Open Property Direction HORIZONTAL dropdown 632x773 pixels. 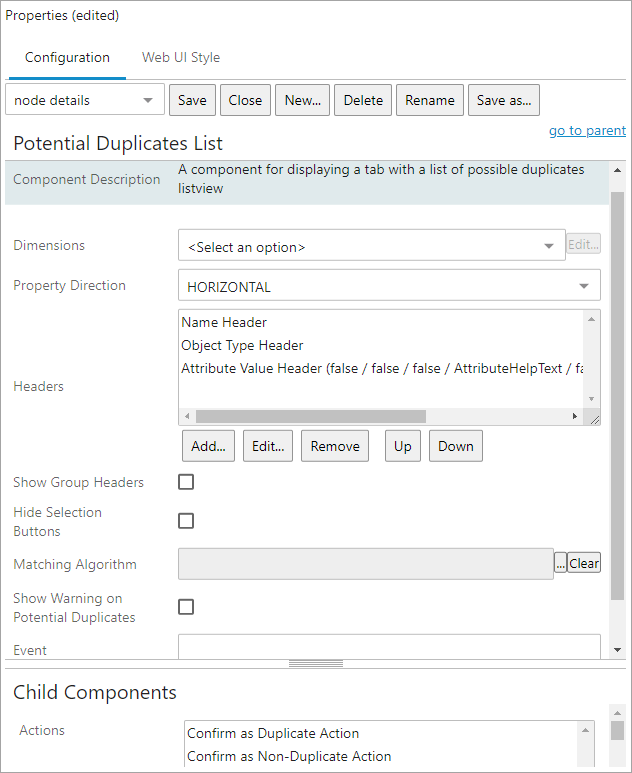tap(389, 286)
